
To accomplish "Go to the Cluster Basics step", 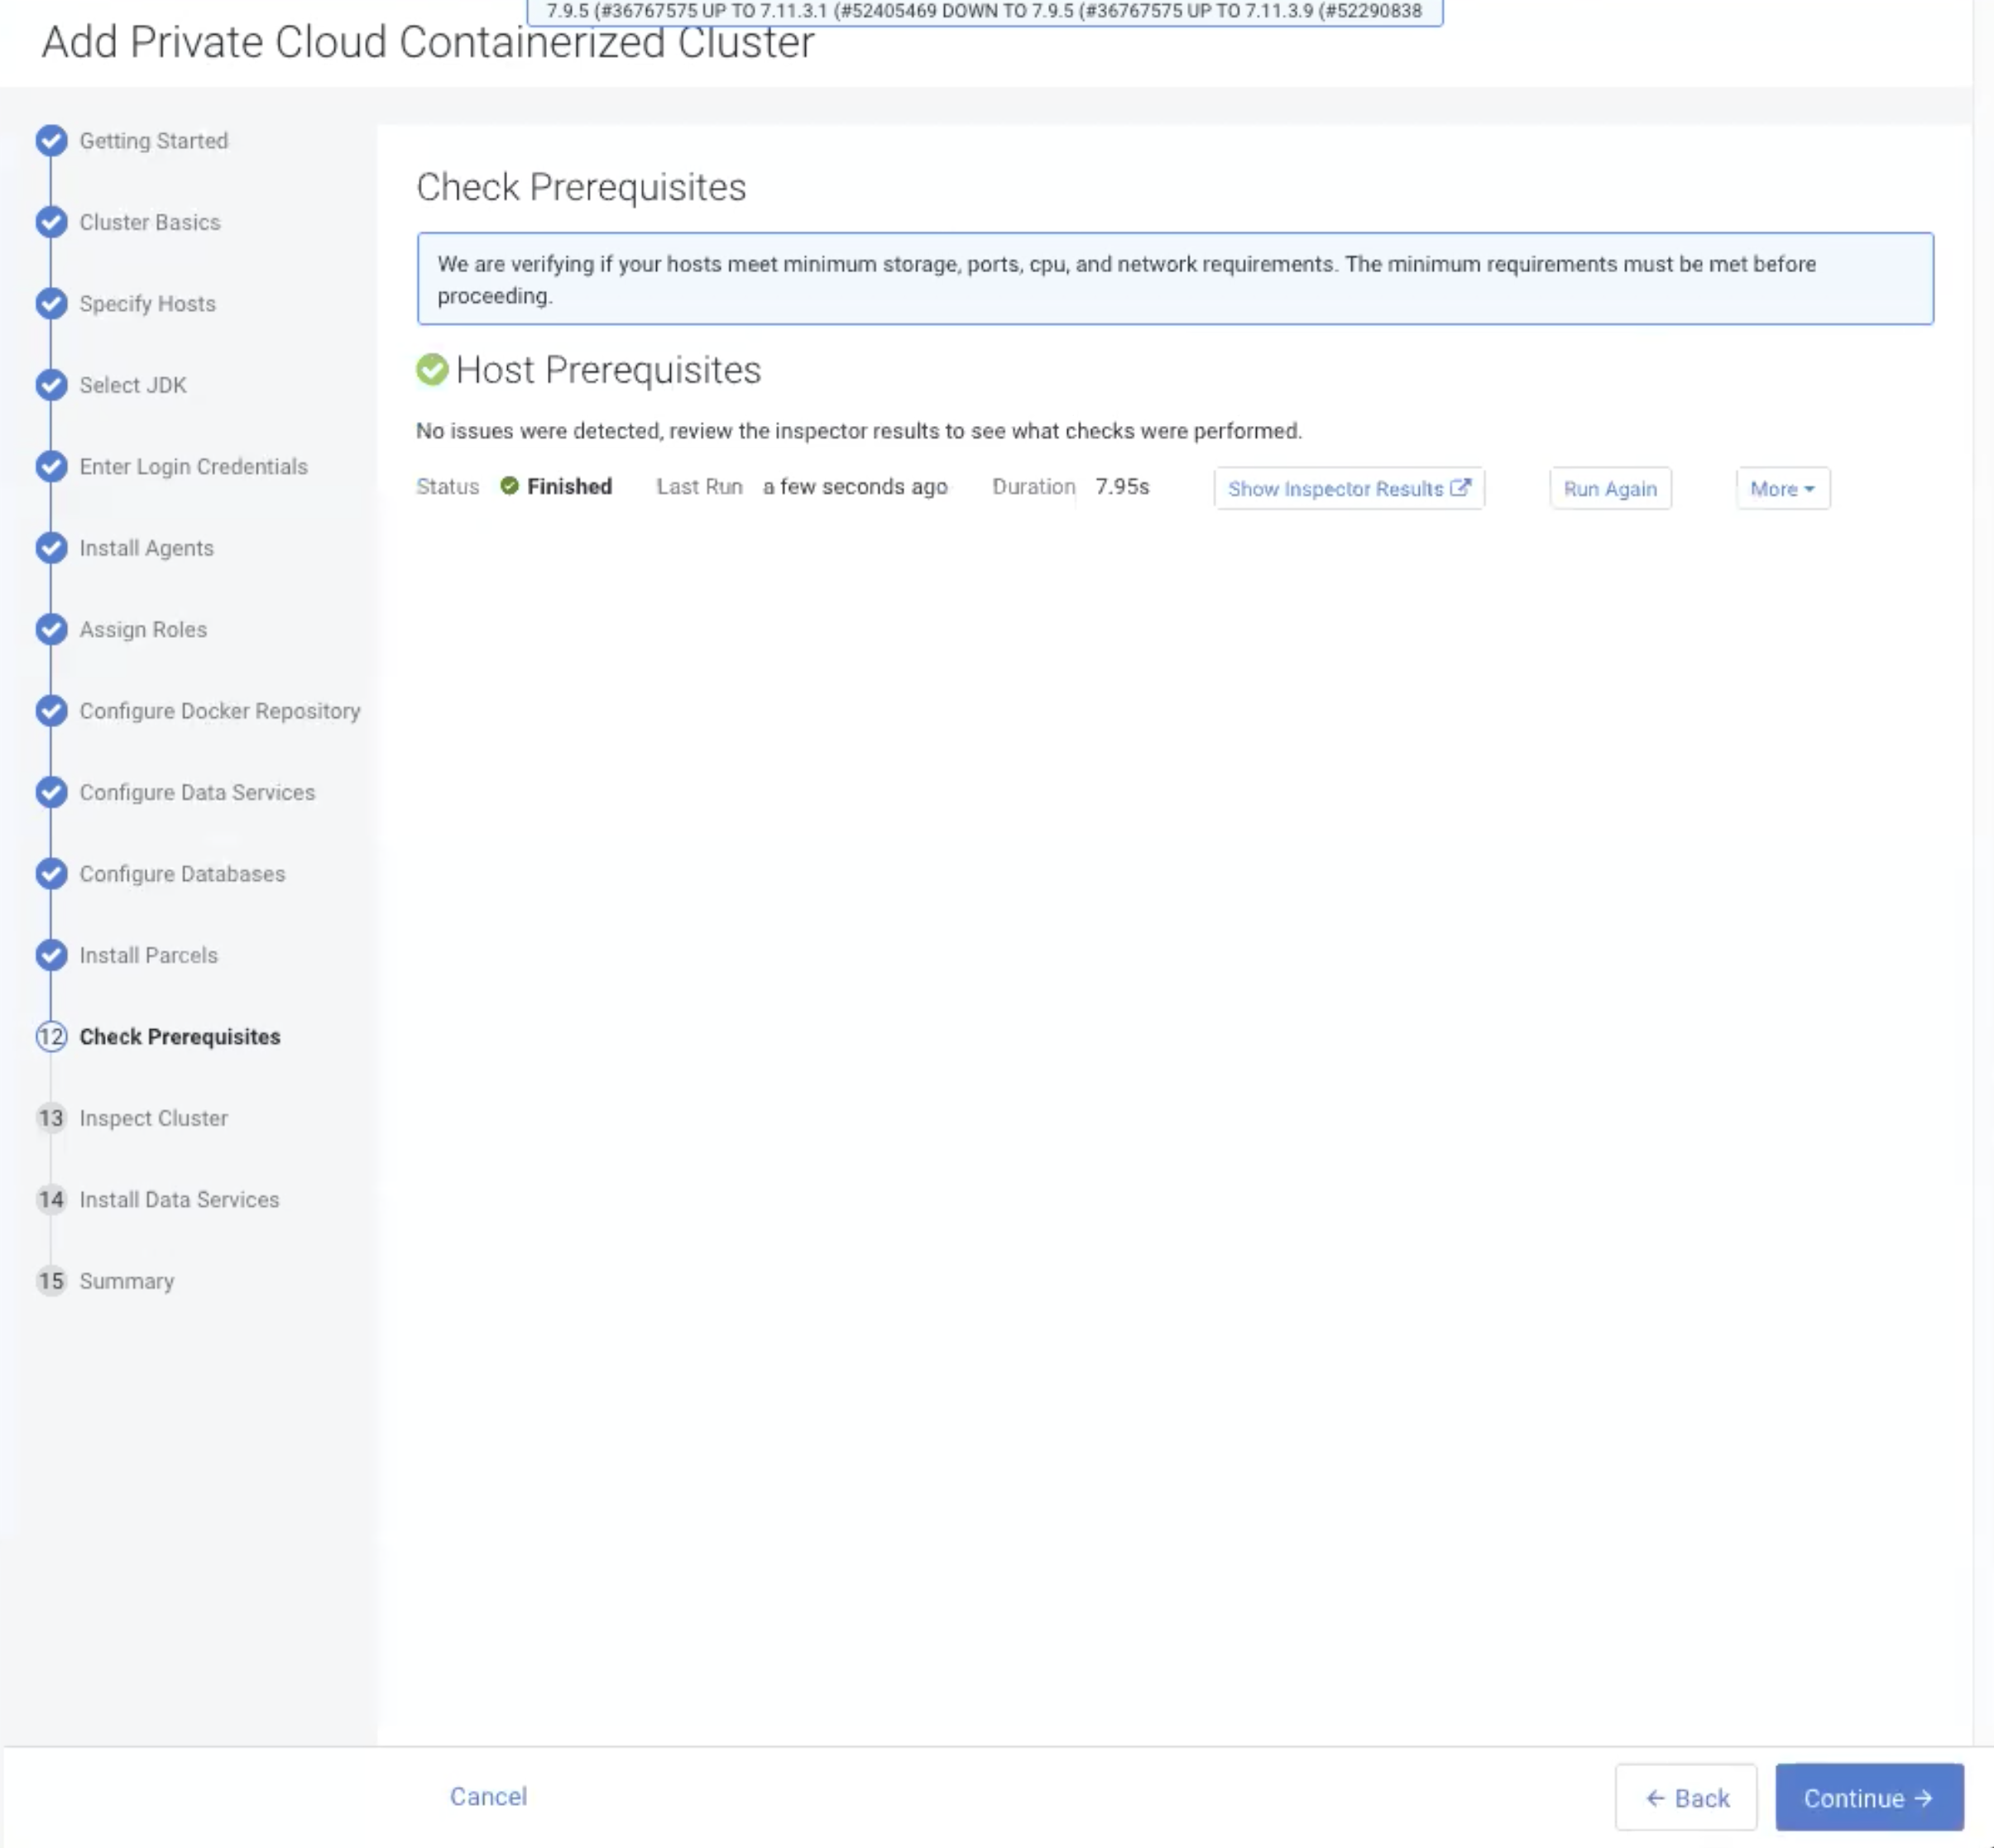I will [150, 222].
